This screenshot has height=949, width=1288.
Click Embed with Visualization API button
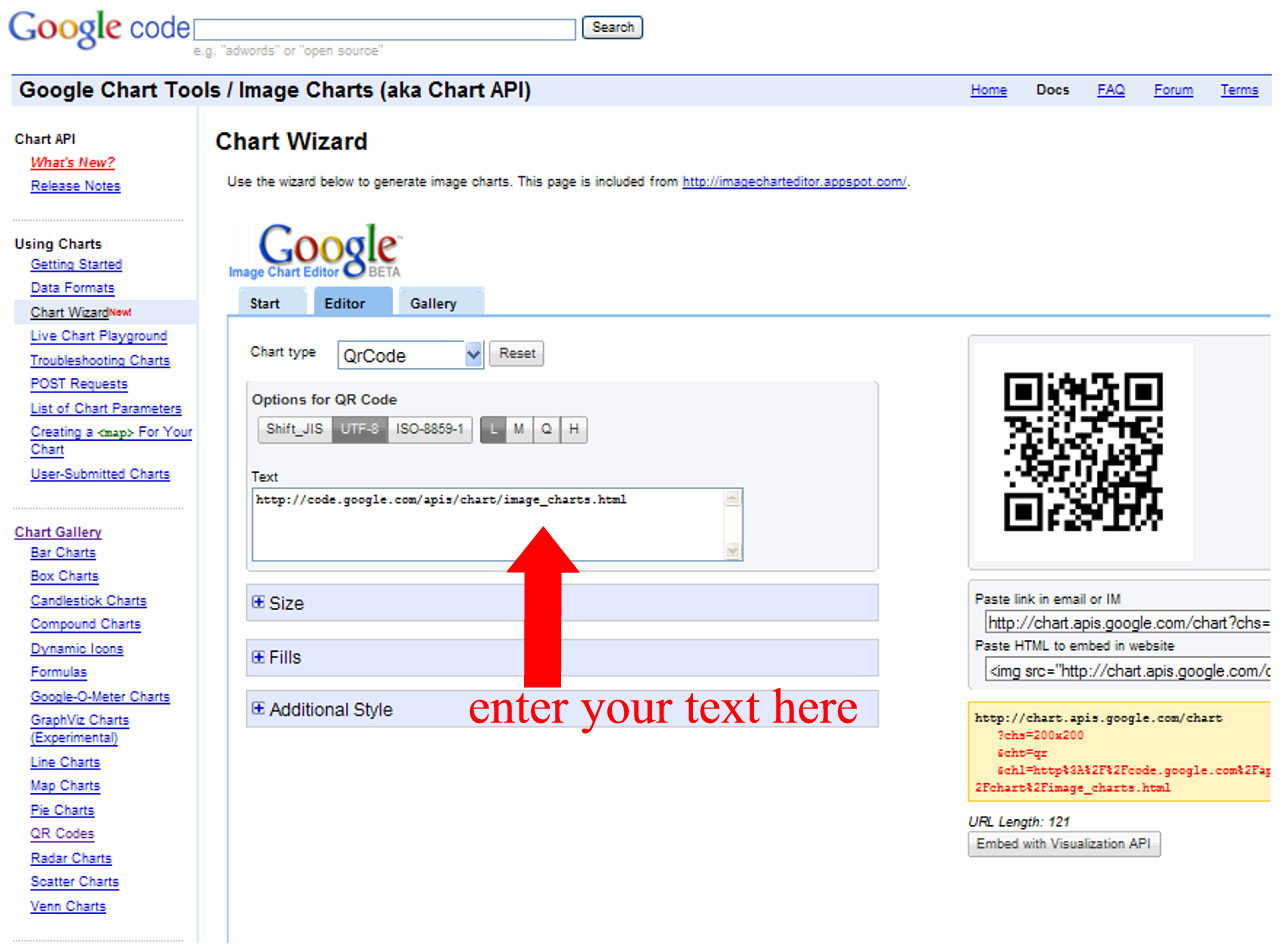(1064, 844)
